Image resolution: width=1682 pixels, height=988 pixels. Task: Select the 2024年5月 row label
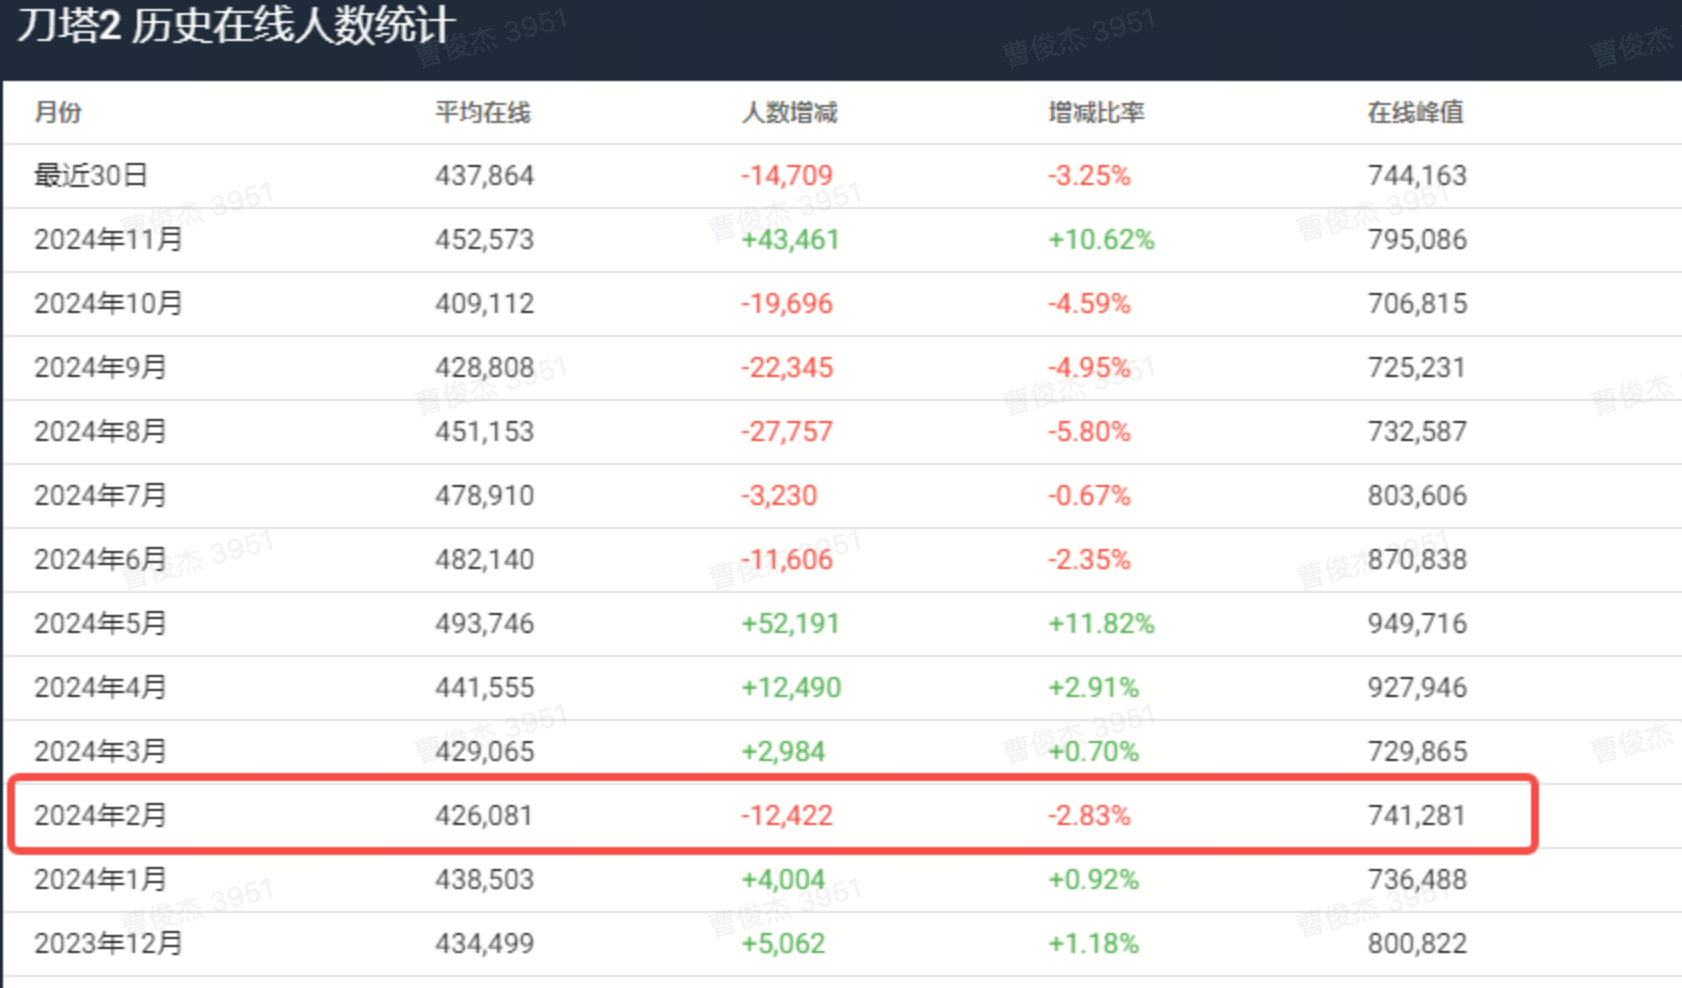(x=100, y=624)
